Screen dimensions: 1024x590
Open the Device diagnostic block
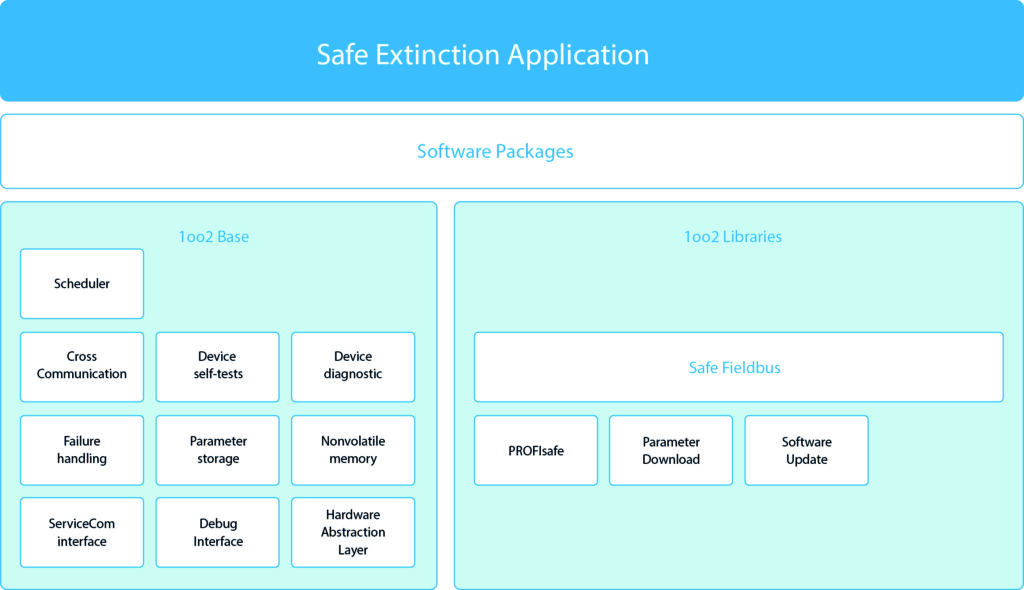353,366
